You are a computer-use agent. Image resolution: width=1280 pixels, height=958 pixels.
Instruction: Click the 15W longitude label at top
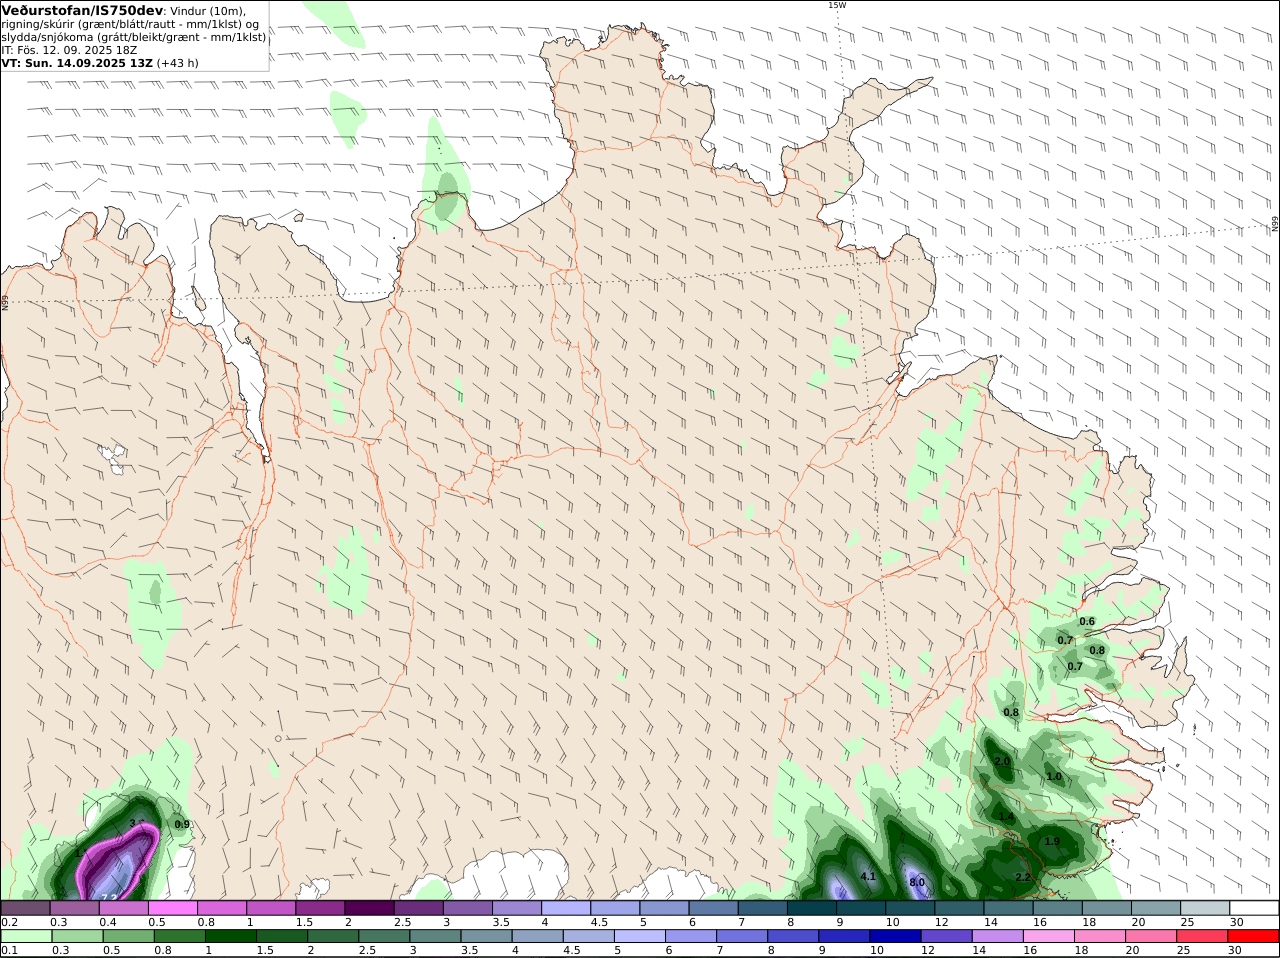click(836, 5)
